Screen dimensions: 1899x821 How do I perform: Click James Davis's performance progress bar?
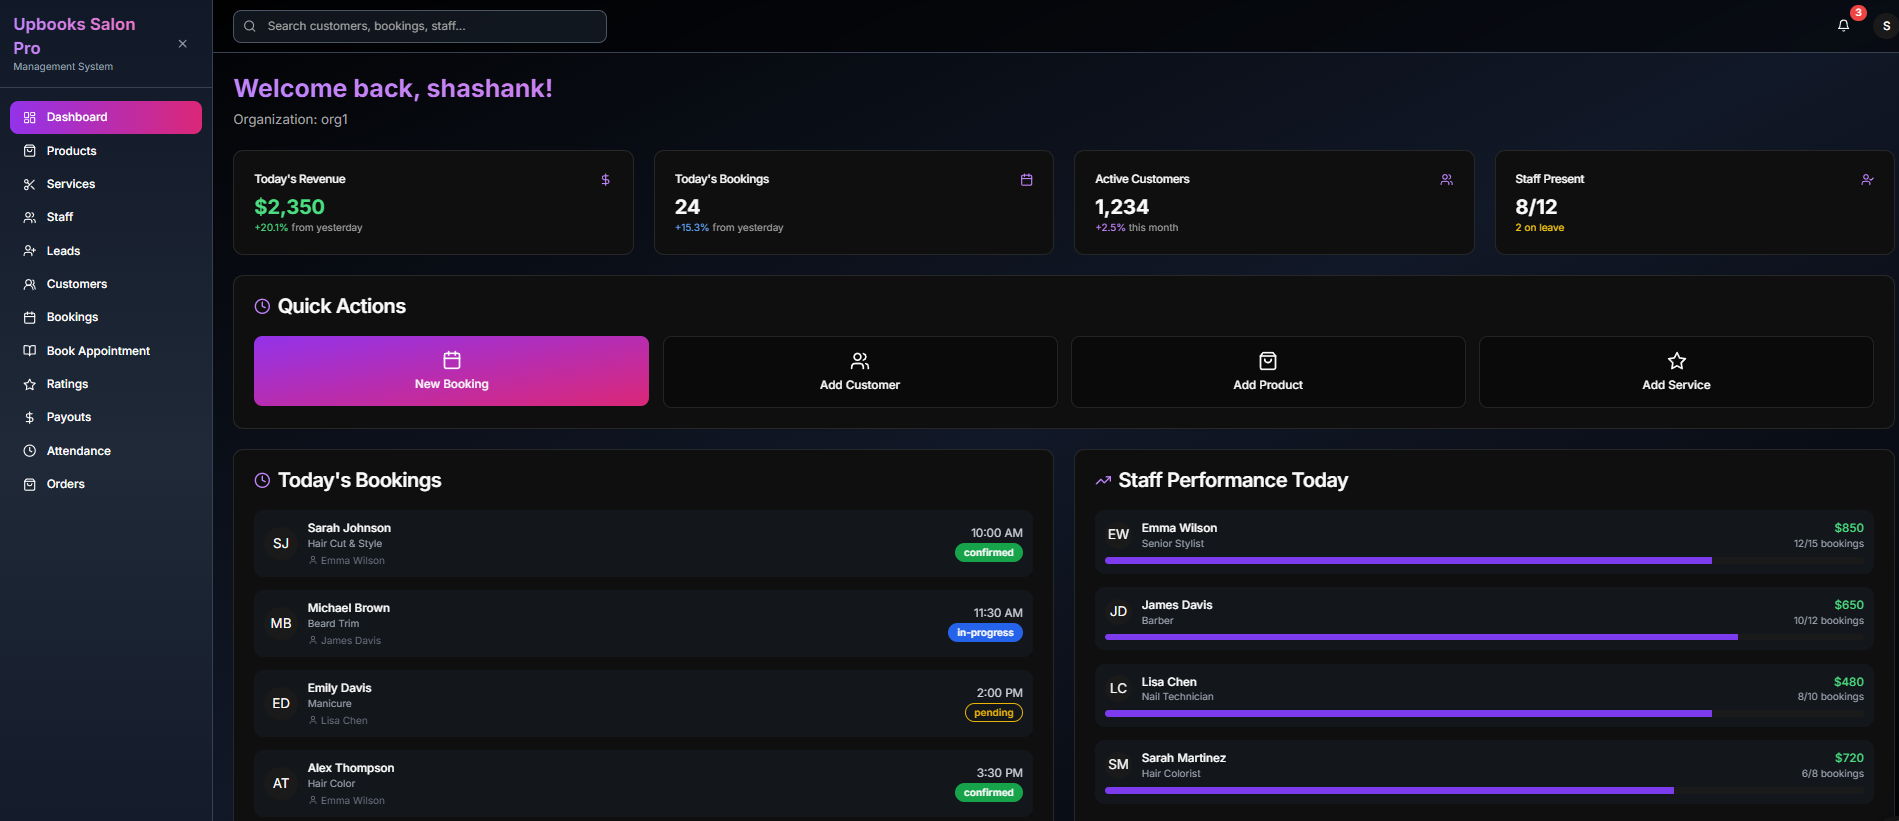1484,637
